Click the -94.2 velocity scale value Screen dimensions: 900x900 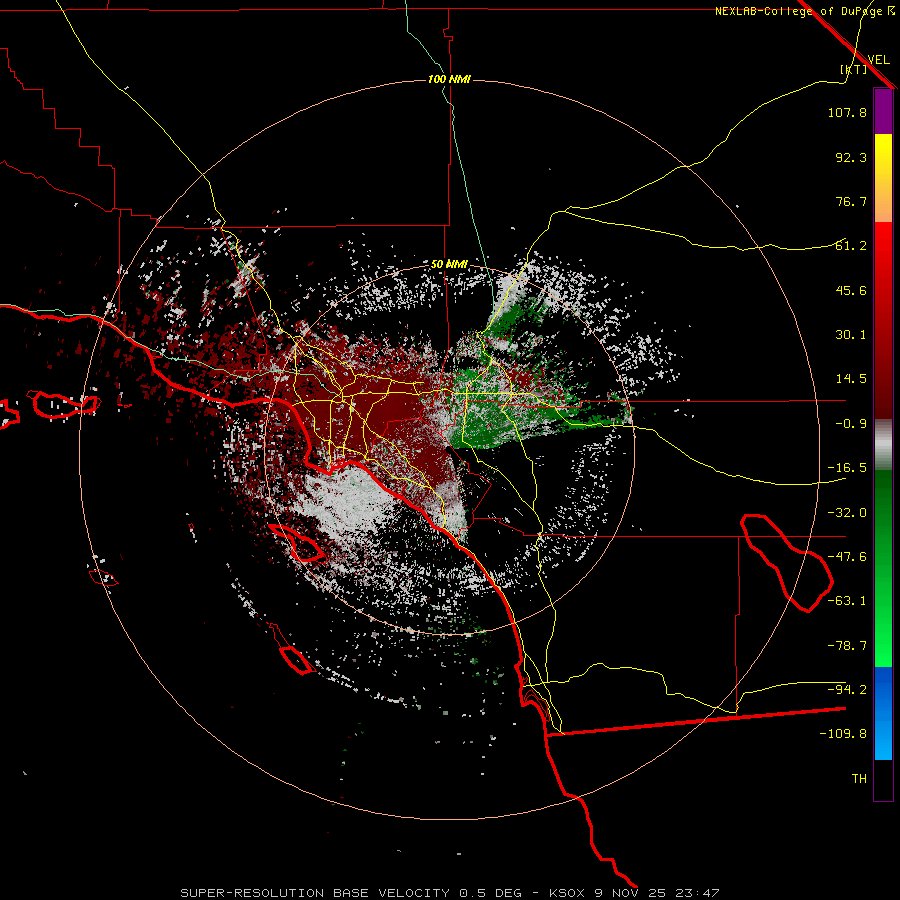coord(847,689)
